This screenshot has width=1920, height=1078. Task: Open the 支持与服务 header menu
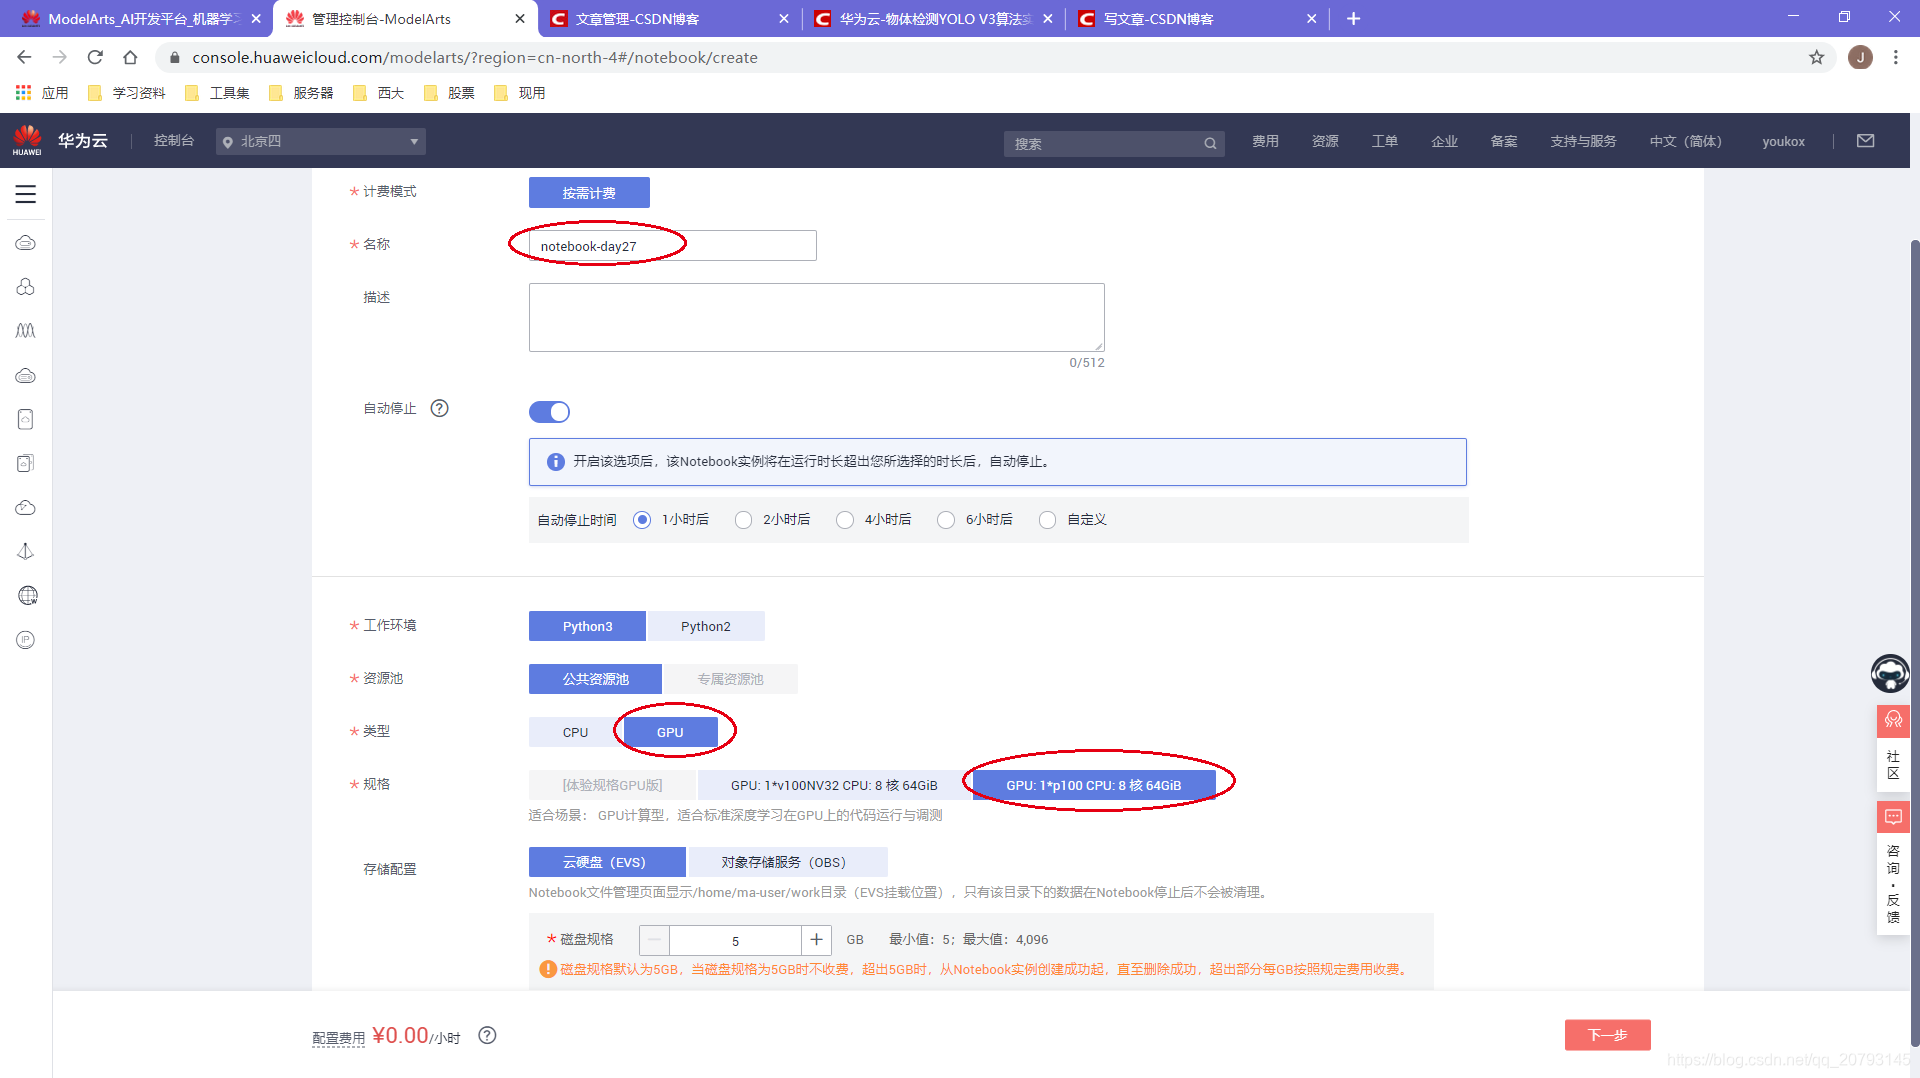tap(1583, 141)
